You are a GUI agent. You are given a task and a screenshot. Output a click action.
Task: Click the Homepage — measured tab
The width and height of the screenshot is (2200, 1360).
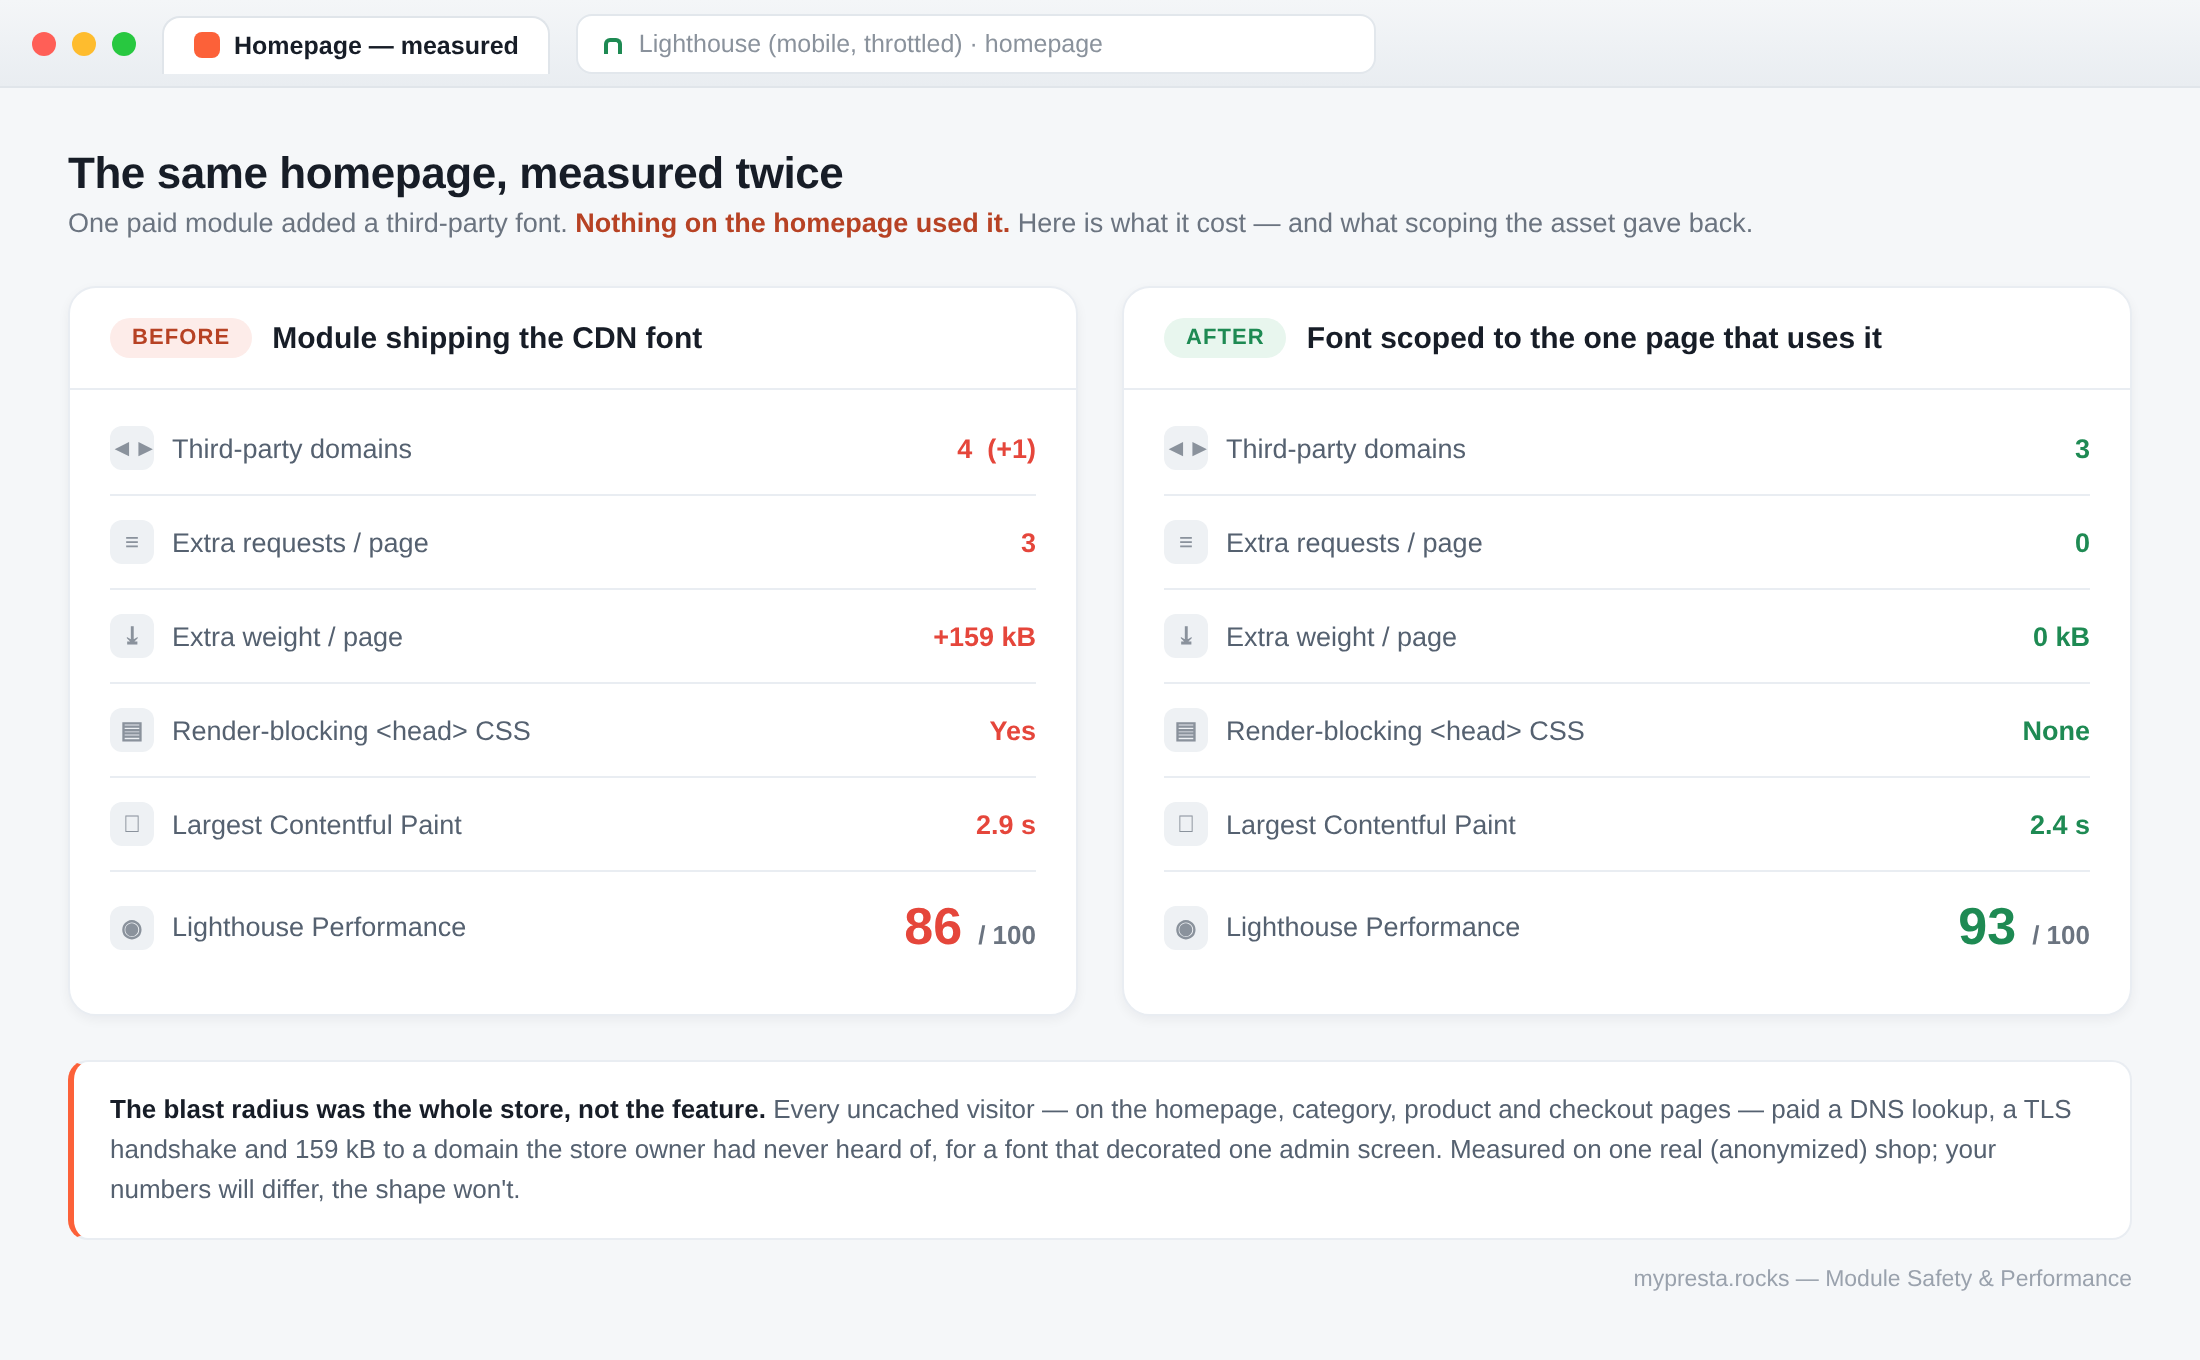click(x=356, y=45)
